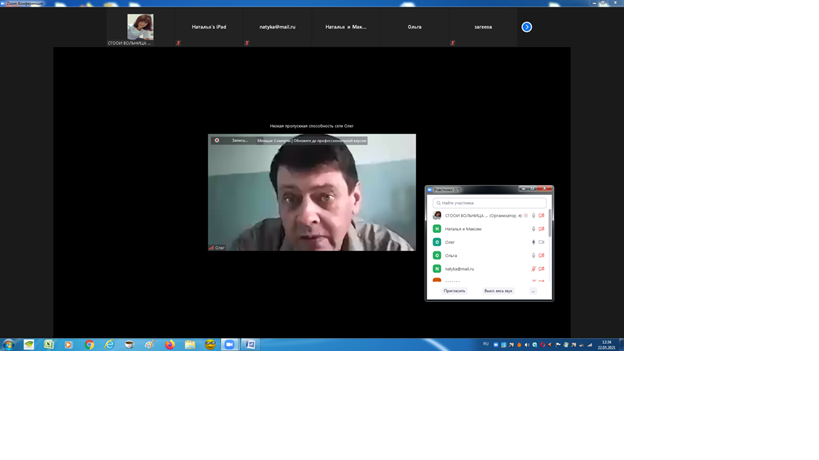819x460 pixels.
Task: Toggle microphone for Наталья и Максим
Action: (x=533, y=229)
